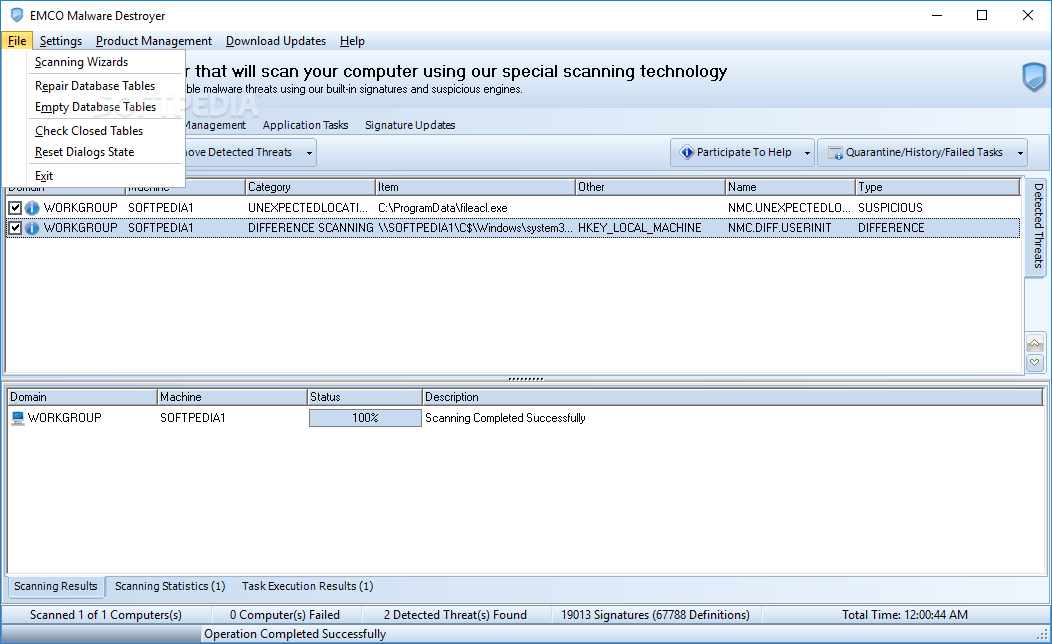This screenshot has width=1052, height=644.
Task: Click the Remove Detected Threats button
Action: click(243, 152)
